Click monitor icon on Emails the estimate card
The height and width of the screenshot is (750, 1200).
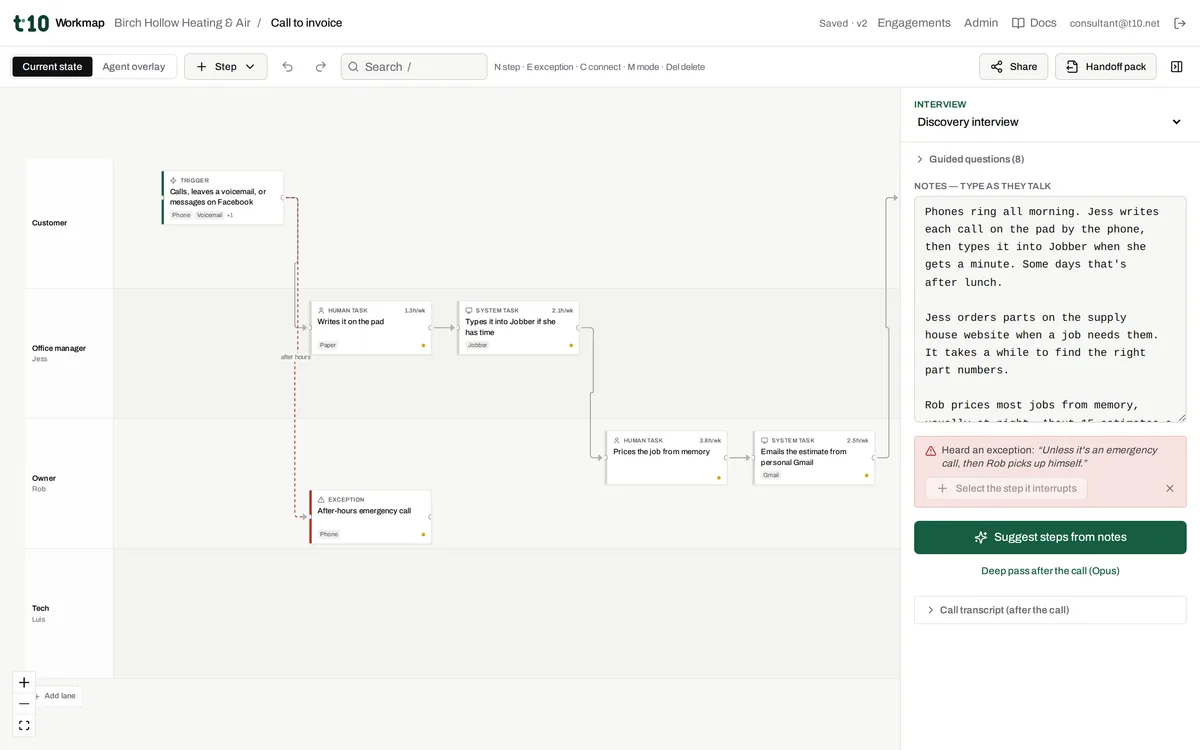765,441
